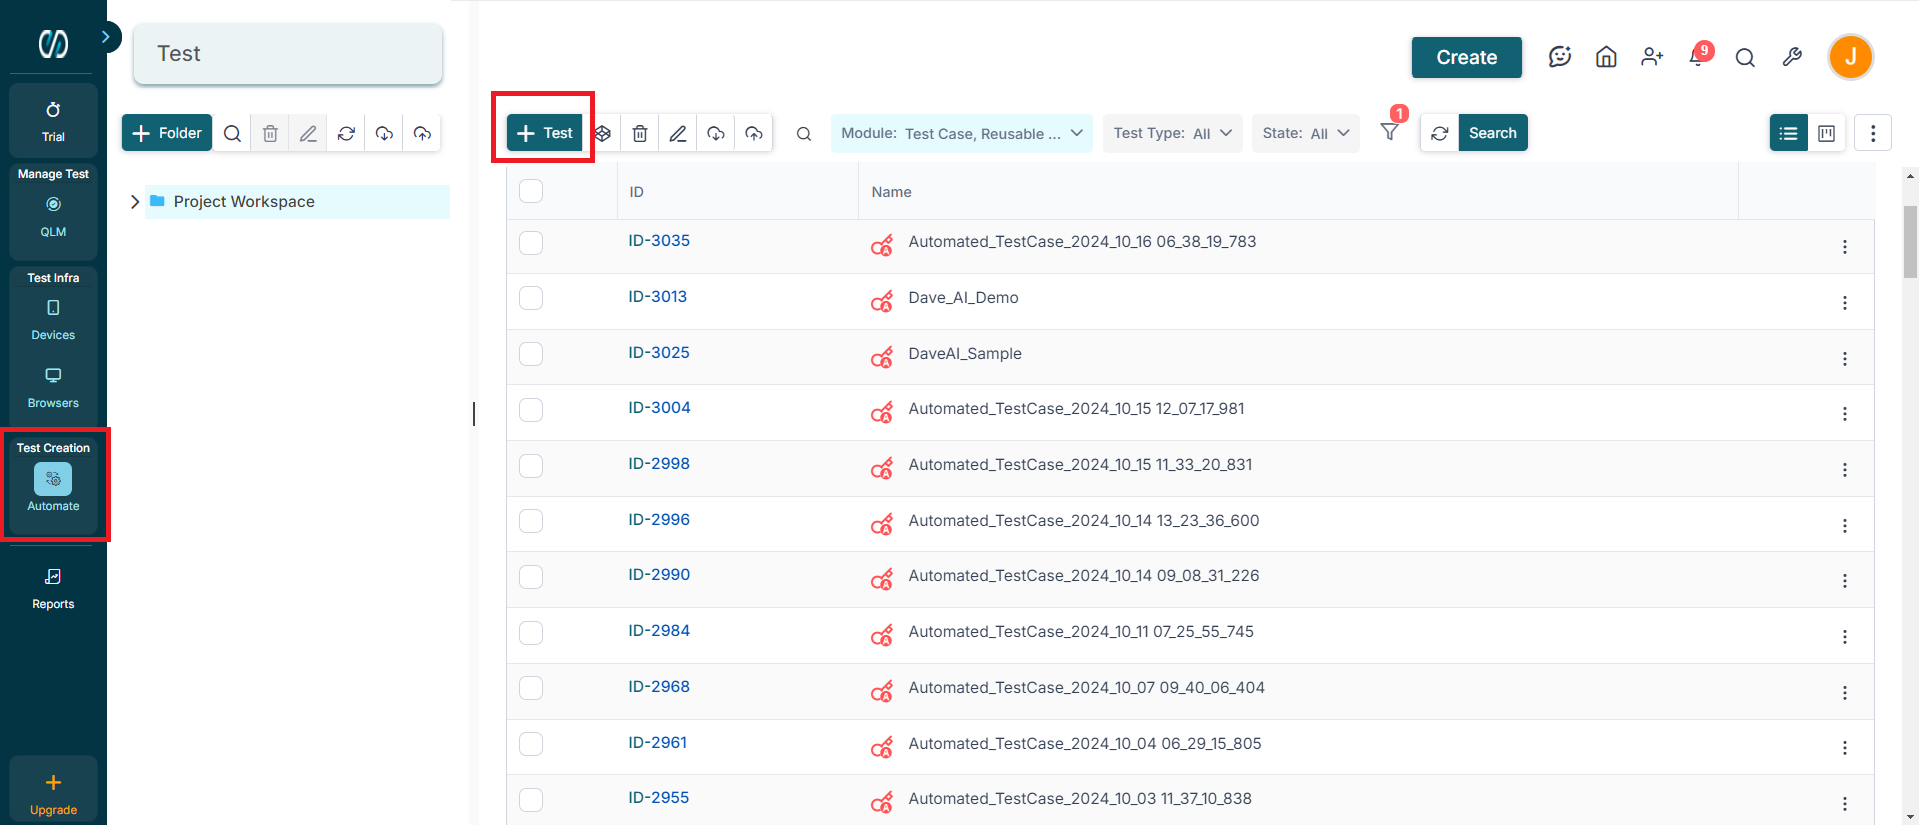The width and height of the screenshot is (1919, 825).
Task: Click the Upgrade plus icon
Action: (53, 782)
